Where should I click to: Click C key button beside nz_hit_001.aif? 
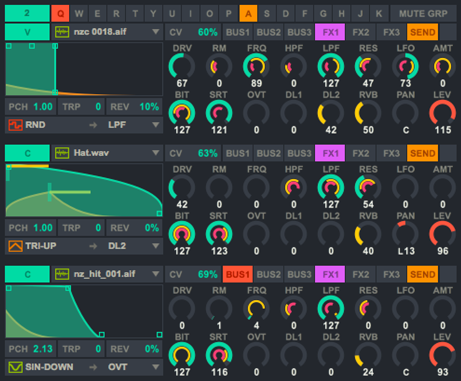(27, 274)
